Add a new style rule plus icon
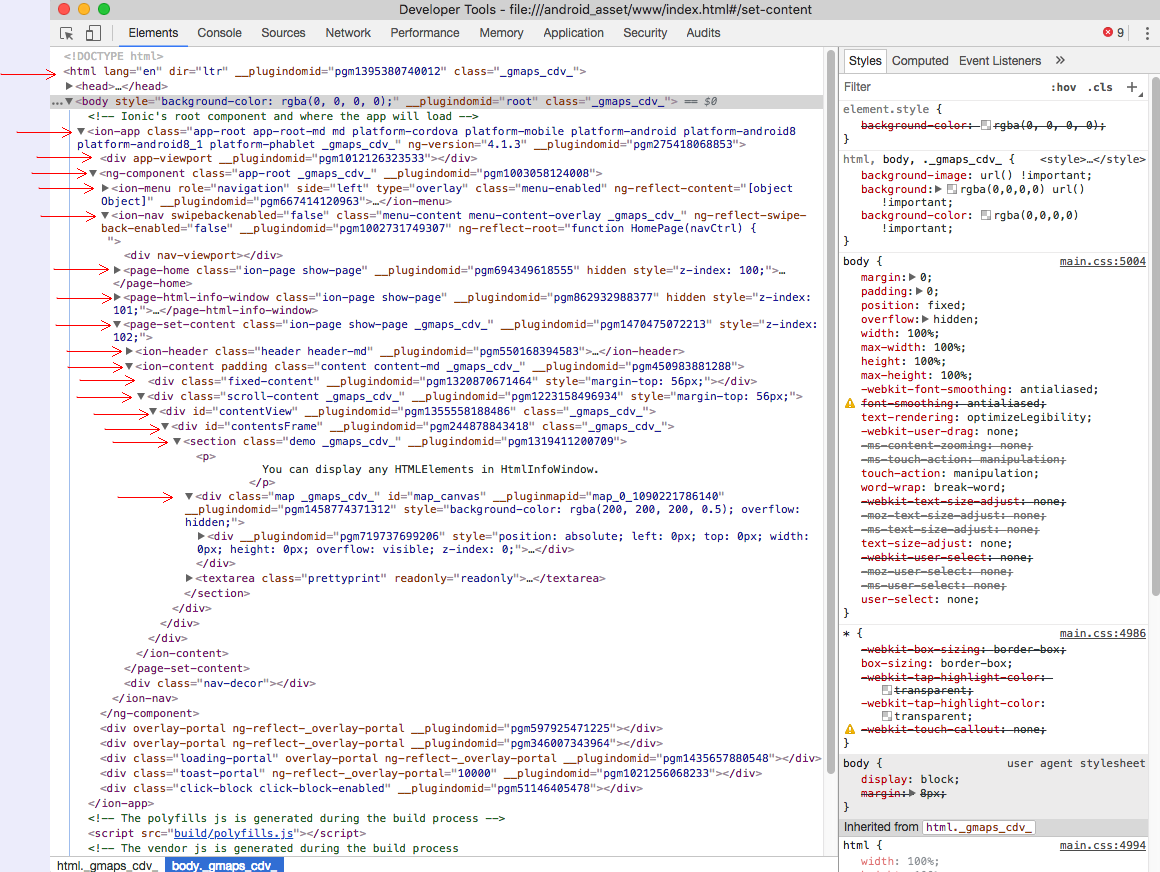 1132,87
